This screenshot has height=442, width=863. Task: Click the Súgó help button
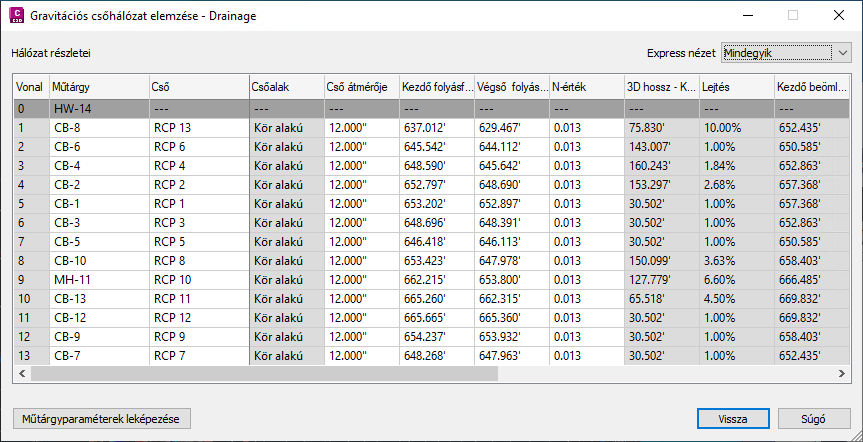tap(814, 418)
